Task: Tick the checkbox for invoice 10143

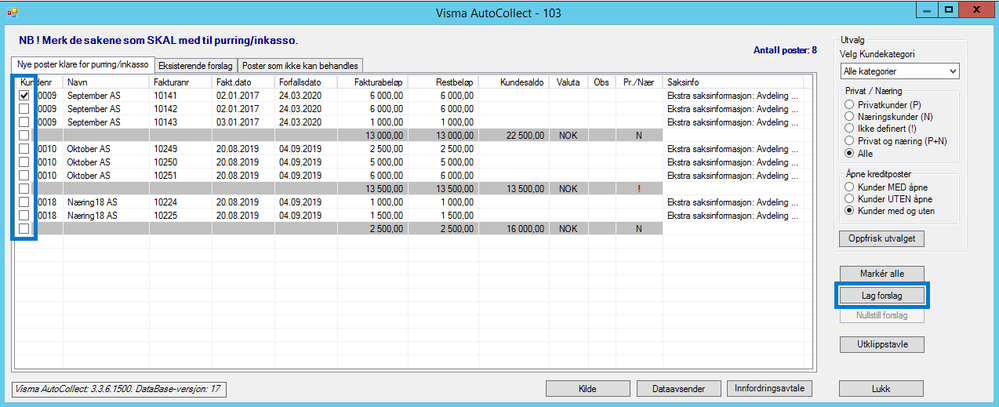Action: (24, 122)
